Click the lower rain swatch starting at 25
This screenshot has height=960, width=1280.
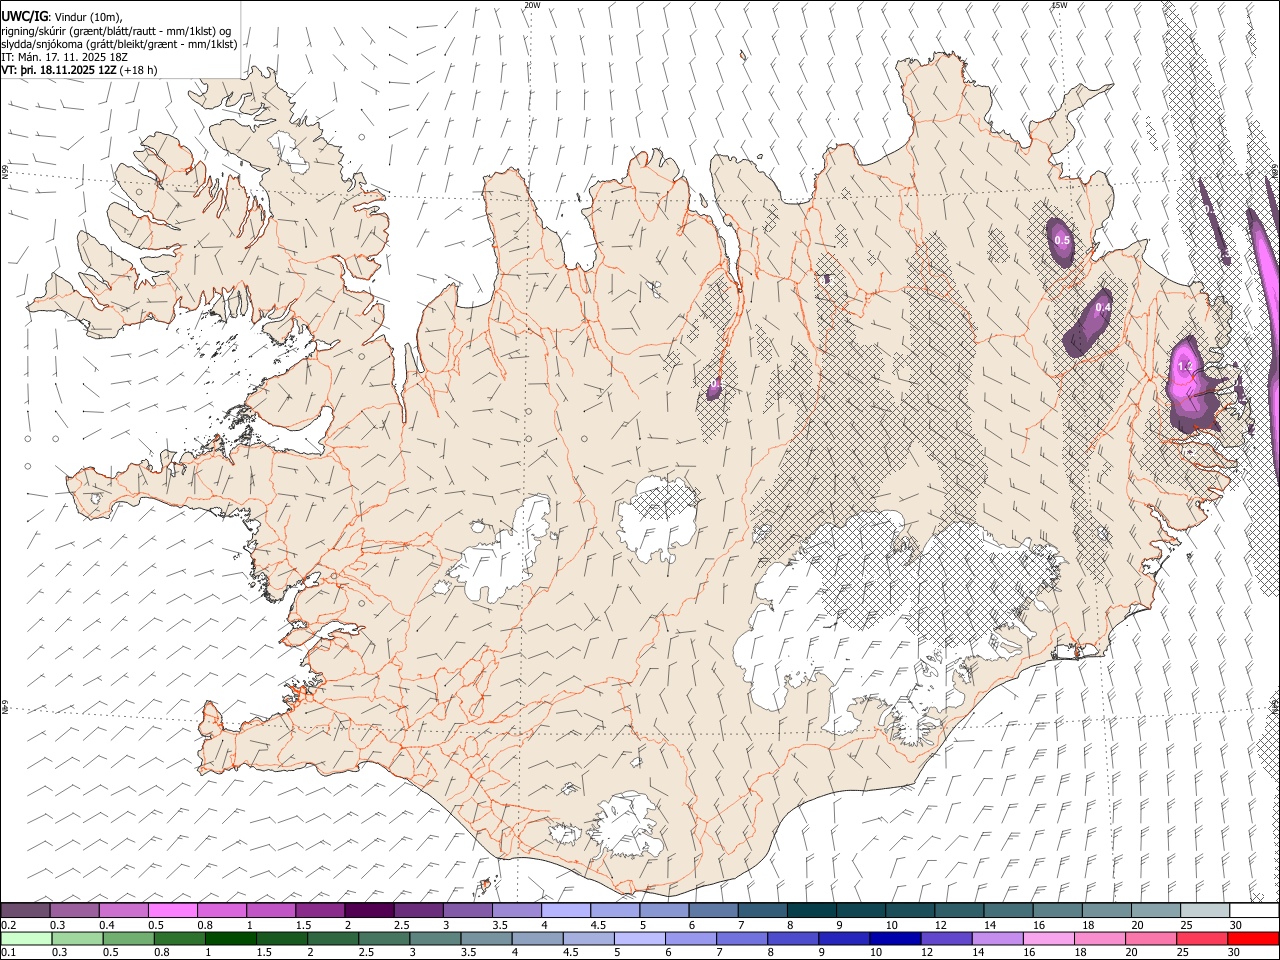coord(1200,938)
